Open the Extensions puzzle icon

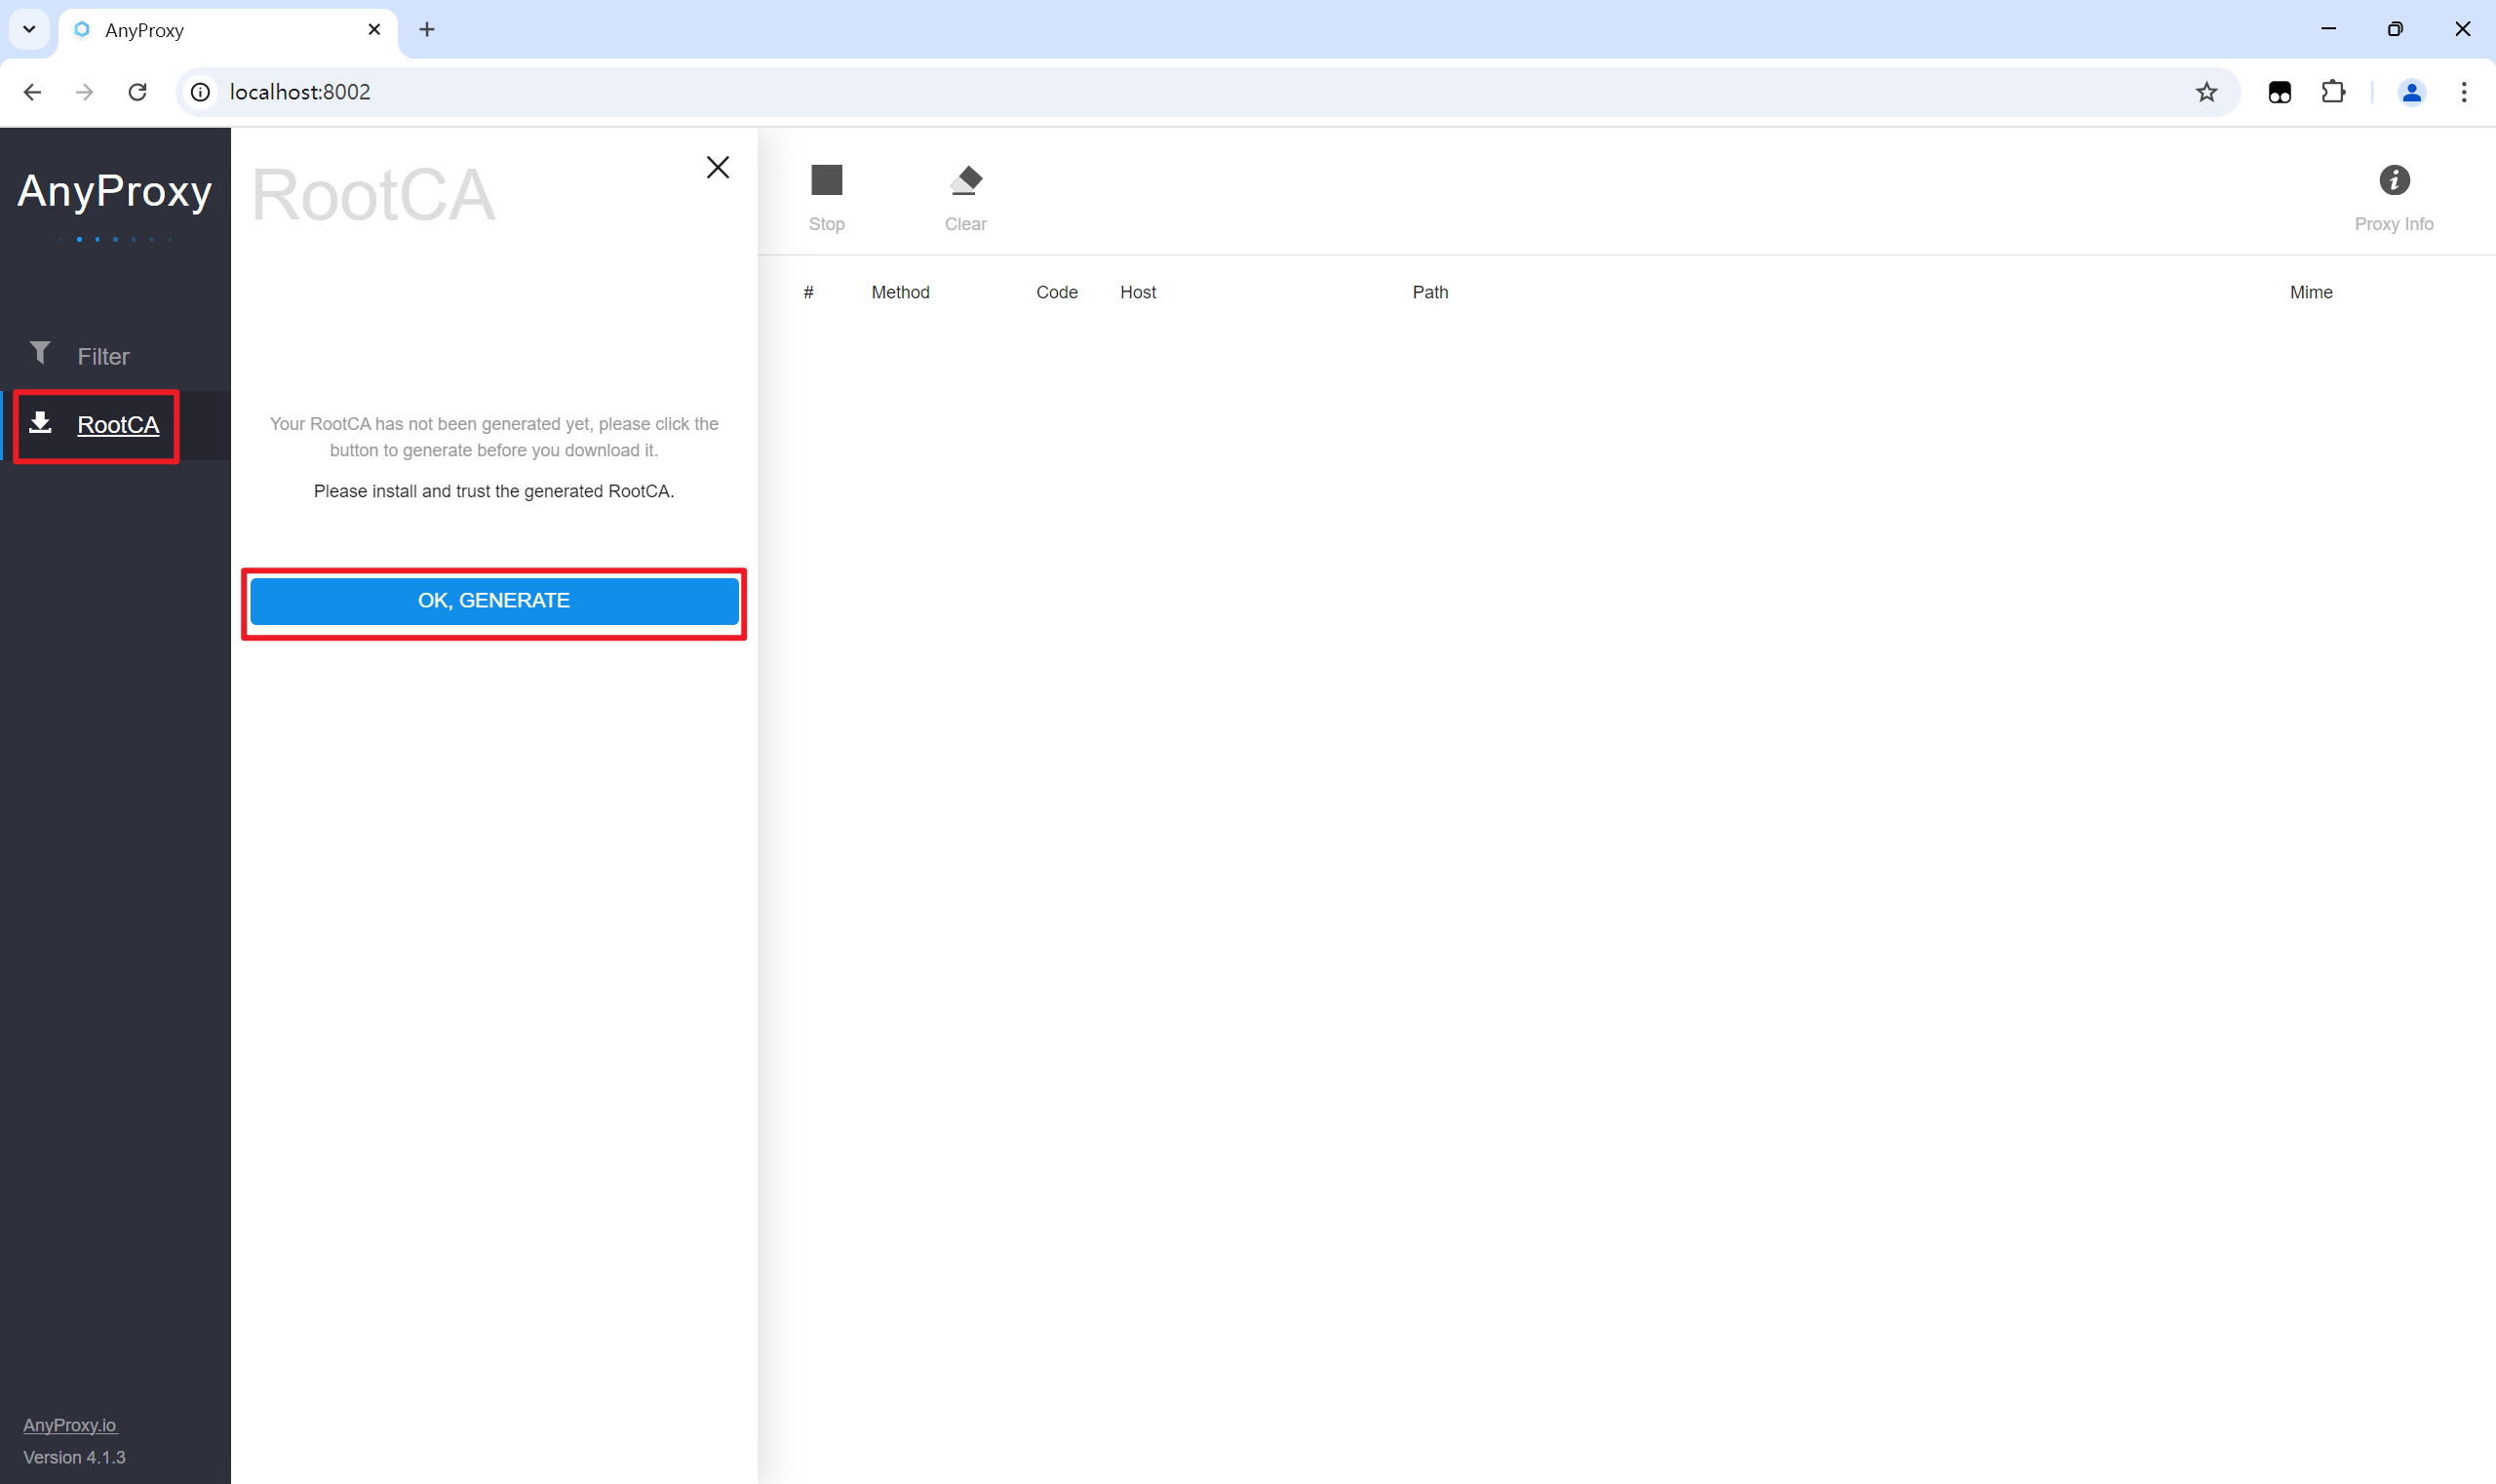point(2332,92)
